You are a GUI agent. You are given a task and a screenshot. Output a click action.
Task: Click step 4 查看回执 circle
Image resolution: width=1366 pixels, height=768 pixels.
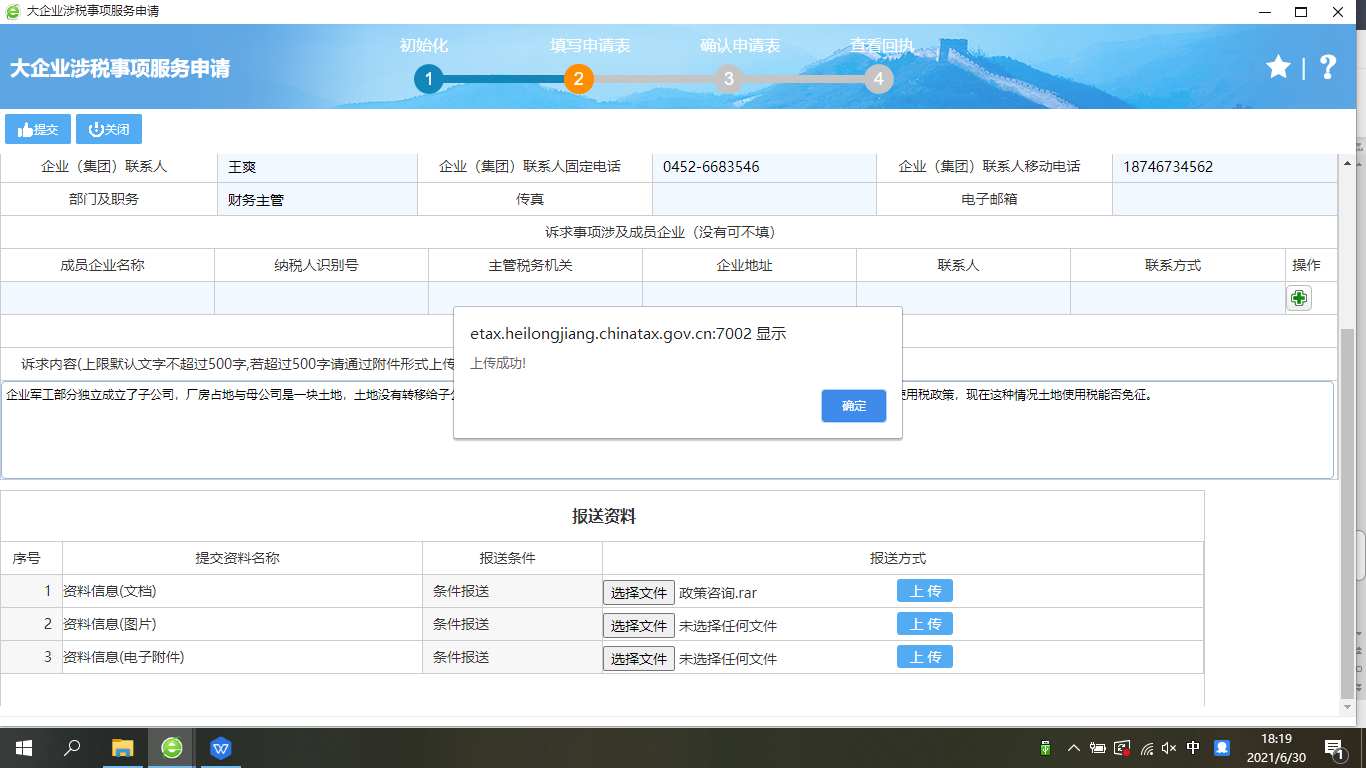tap(878, 79)
